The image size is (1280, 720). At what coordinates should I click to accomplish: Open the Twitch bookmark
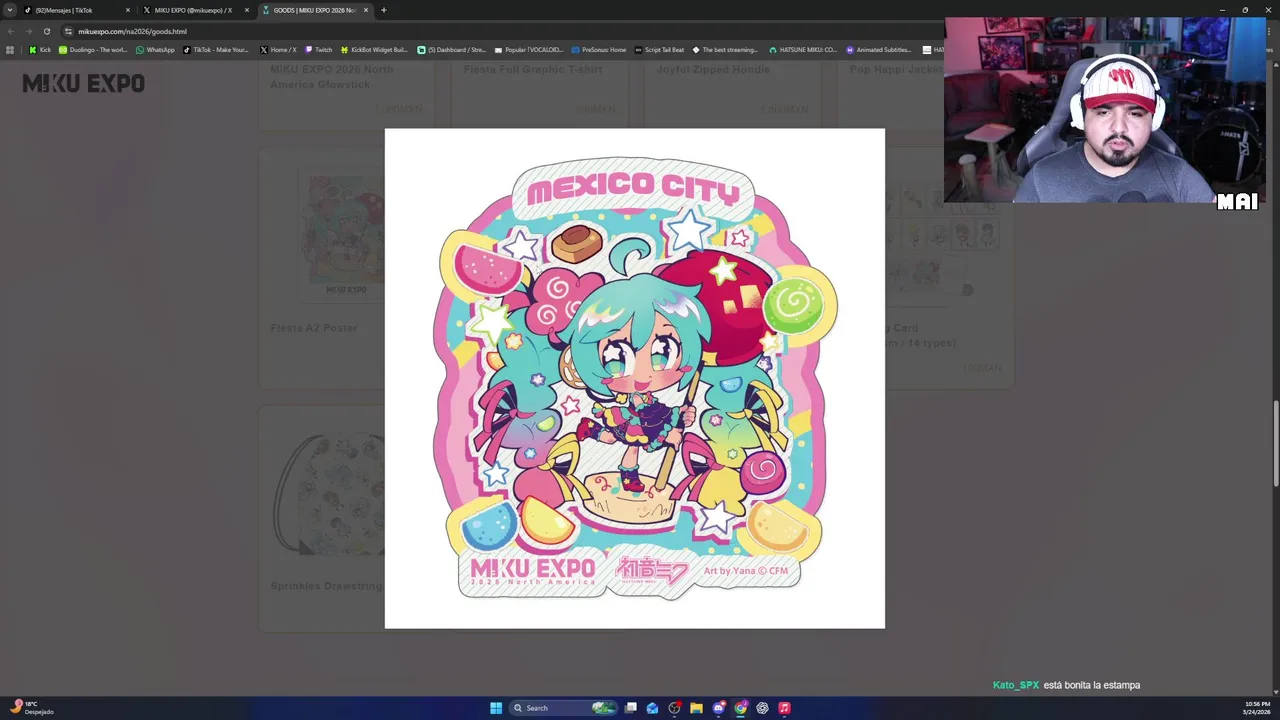tap(318, 50)
